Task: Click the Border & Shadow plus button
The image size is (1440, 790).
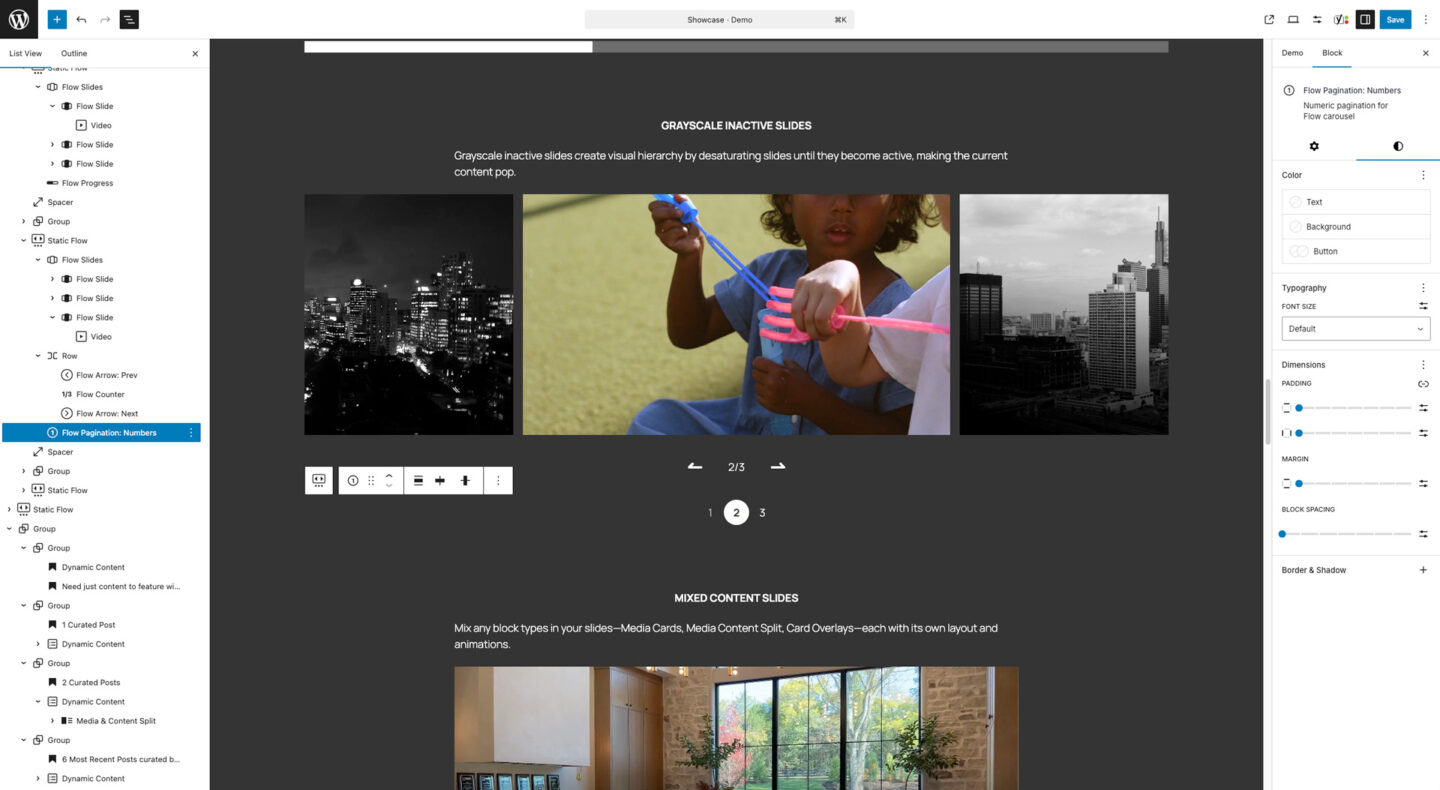Action: pos(1423,569)
